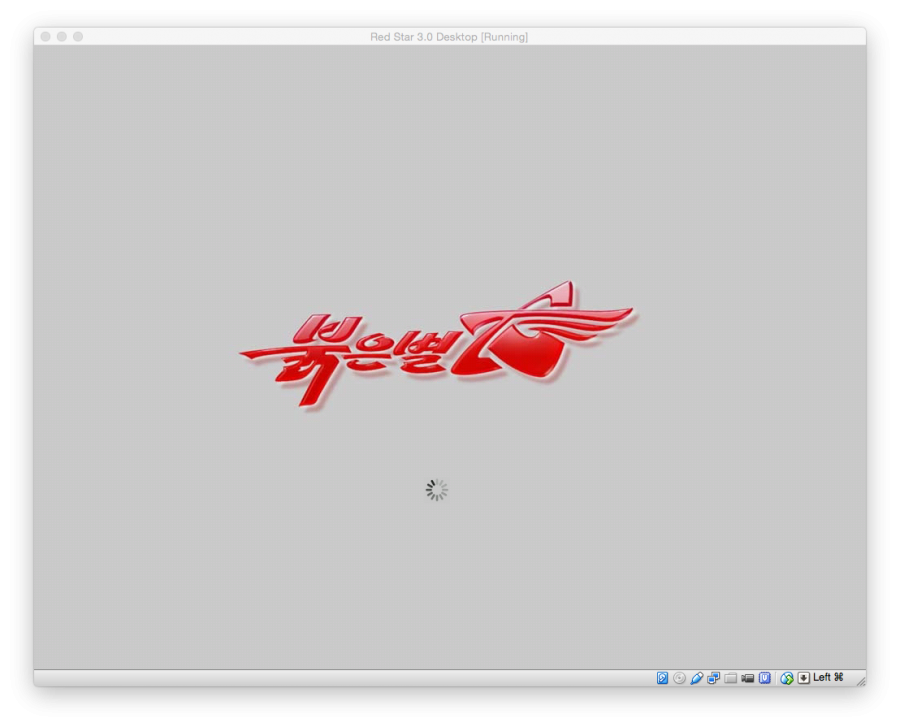This screenshot has height=727, width=900.
Task: Click the window resize grip corner
Action: (859, 680)
